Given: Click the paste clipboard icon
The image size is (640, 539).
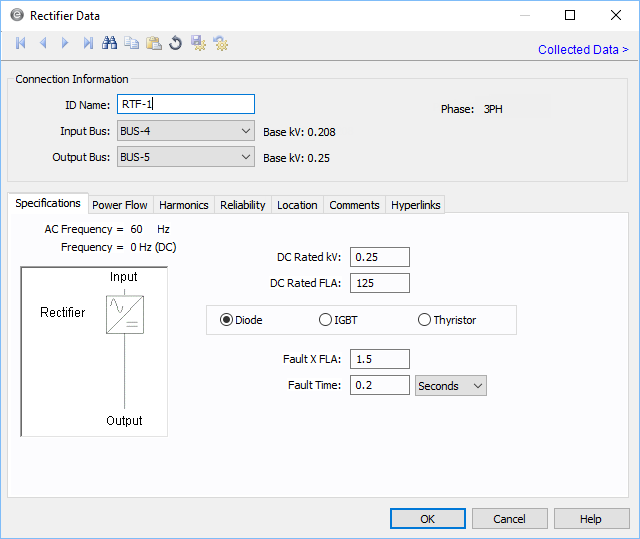Looking at the screenshot, I should (x=154, y=43).
